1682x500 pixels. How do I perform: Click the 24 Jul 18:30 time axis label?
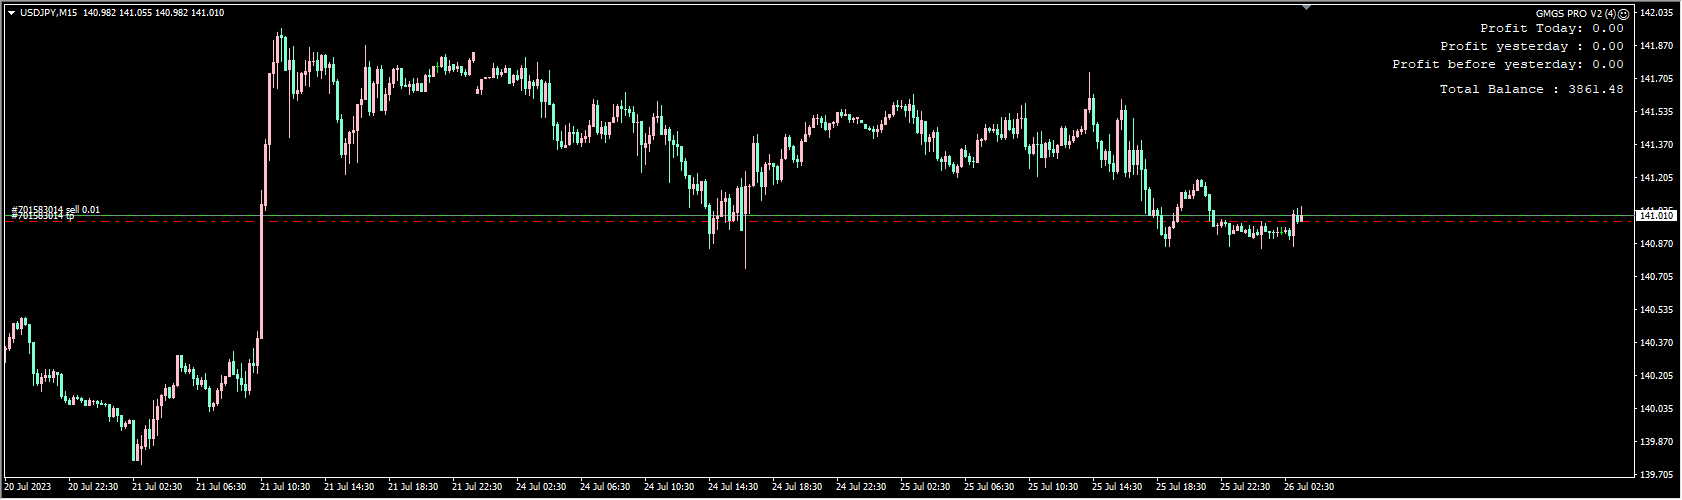pyautogui.click(x=797, y=487)
